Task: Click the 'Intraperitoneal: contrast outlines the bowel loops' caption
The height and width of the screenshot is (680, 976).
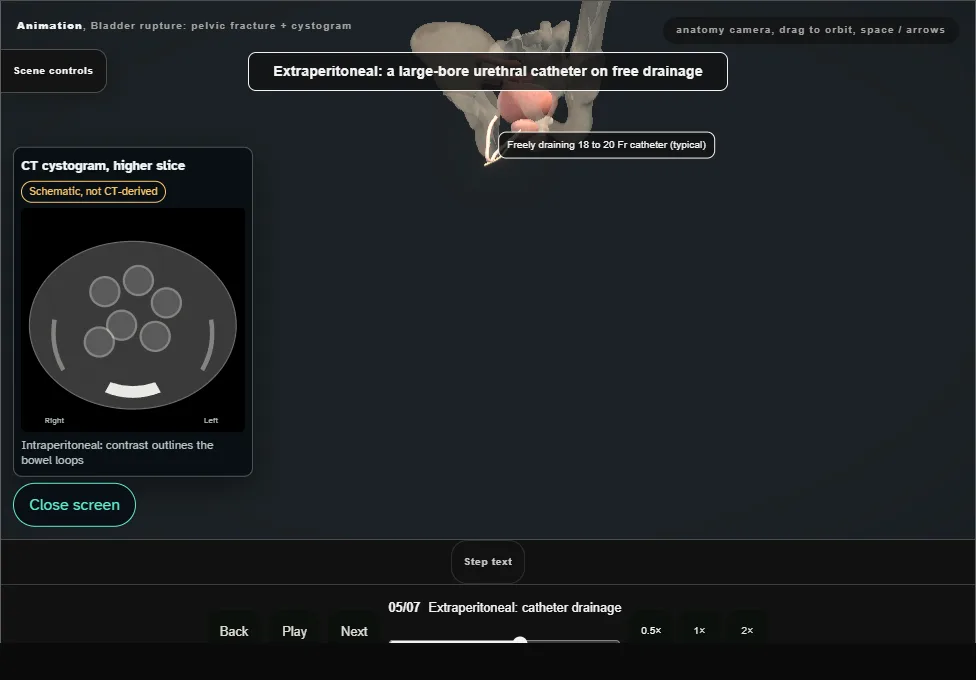Action: click(x=118, y=453)
